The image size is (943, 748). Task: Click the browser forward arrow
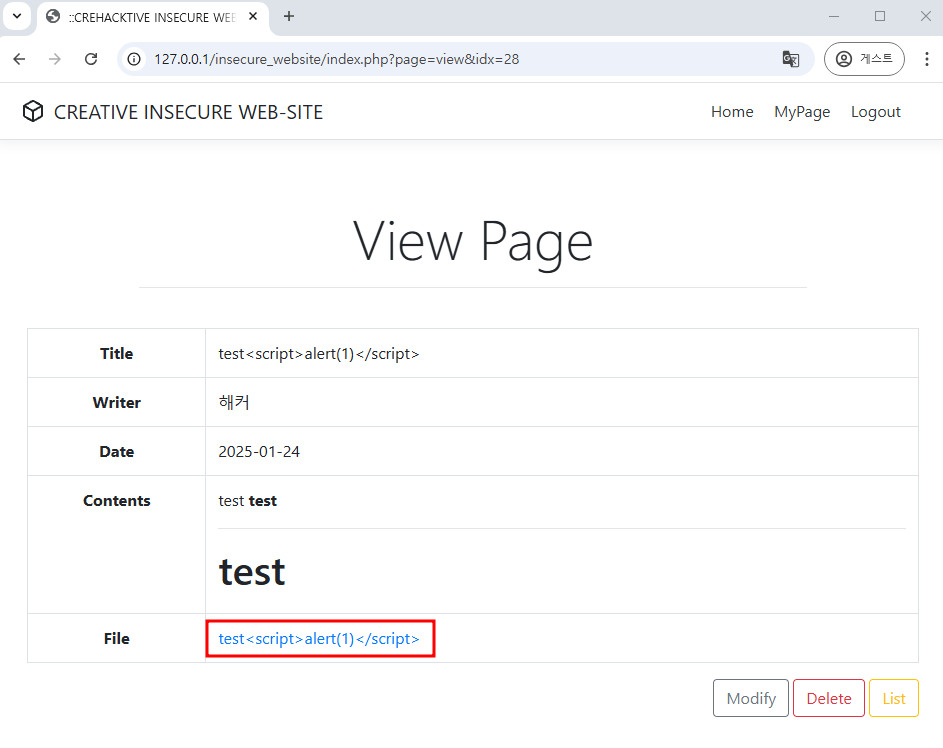click(x=55, y=59)
